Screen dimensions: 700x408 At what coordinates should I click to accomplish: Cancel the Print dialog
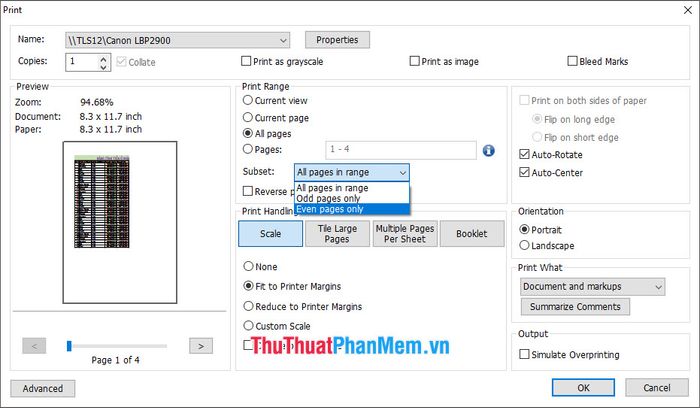[x=657, y=387]
